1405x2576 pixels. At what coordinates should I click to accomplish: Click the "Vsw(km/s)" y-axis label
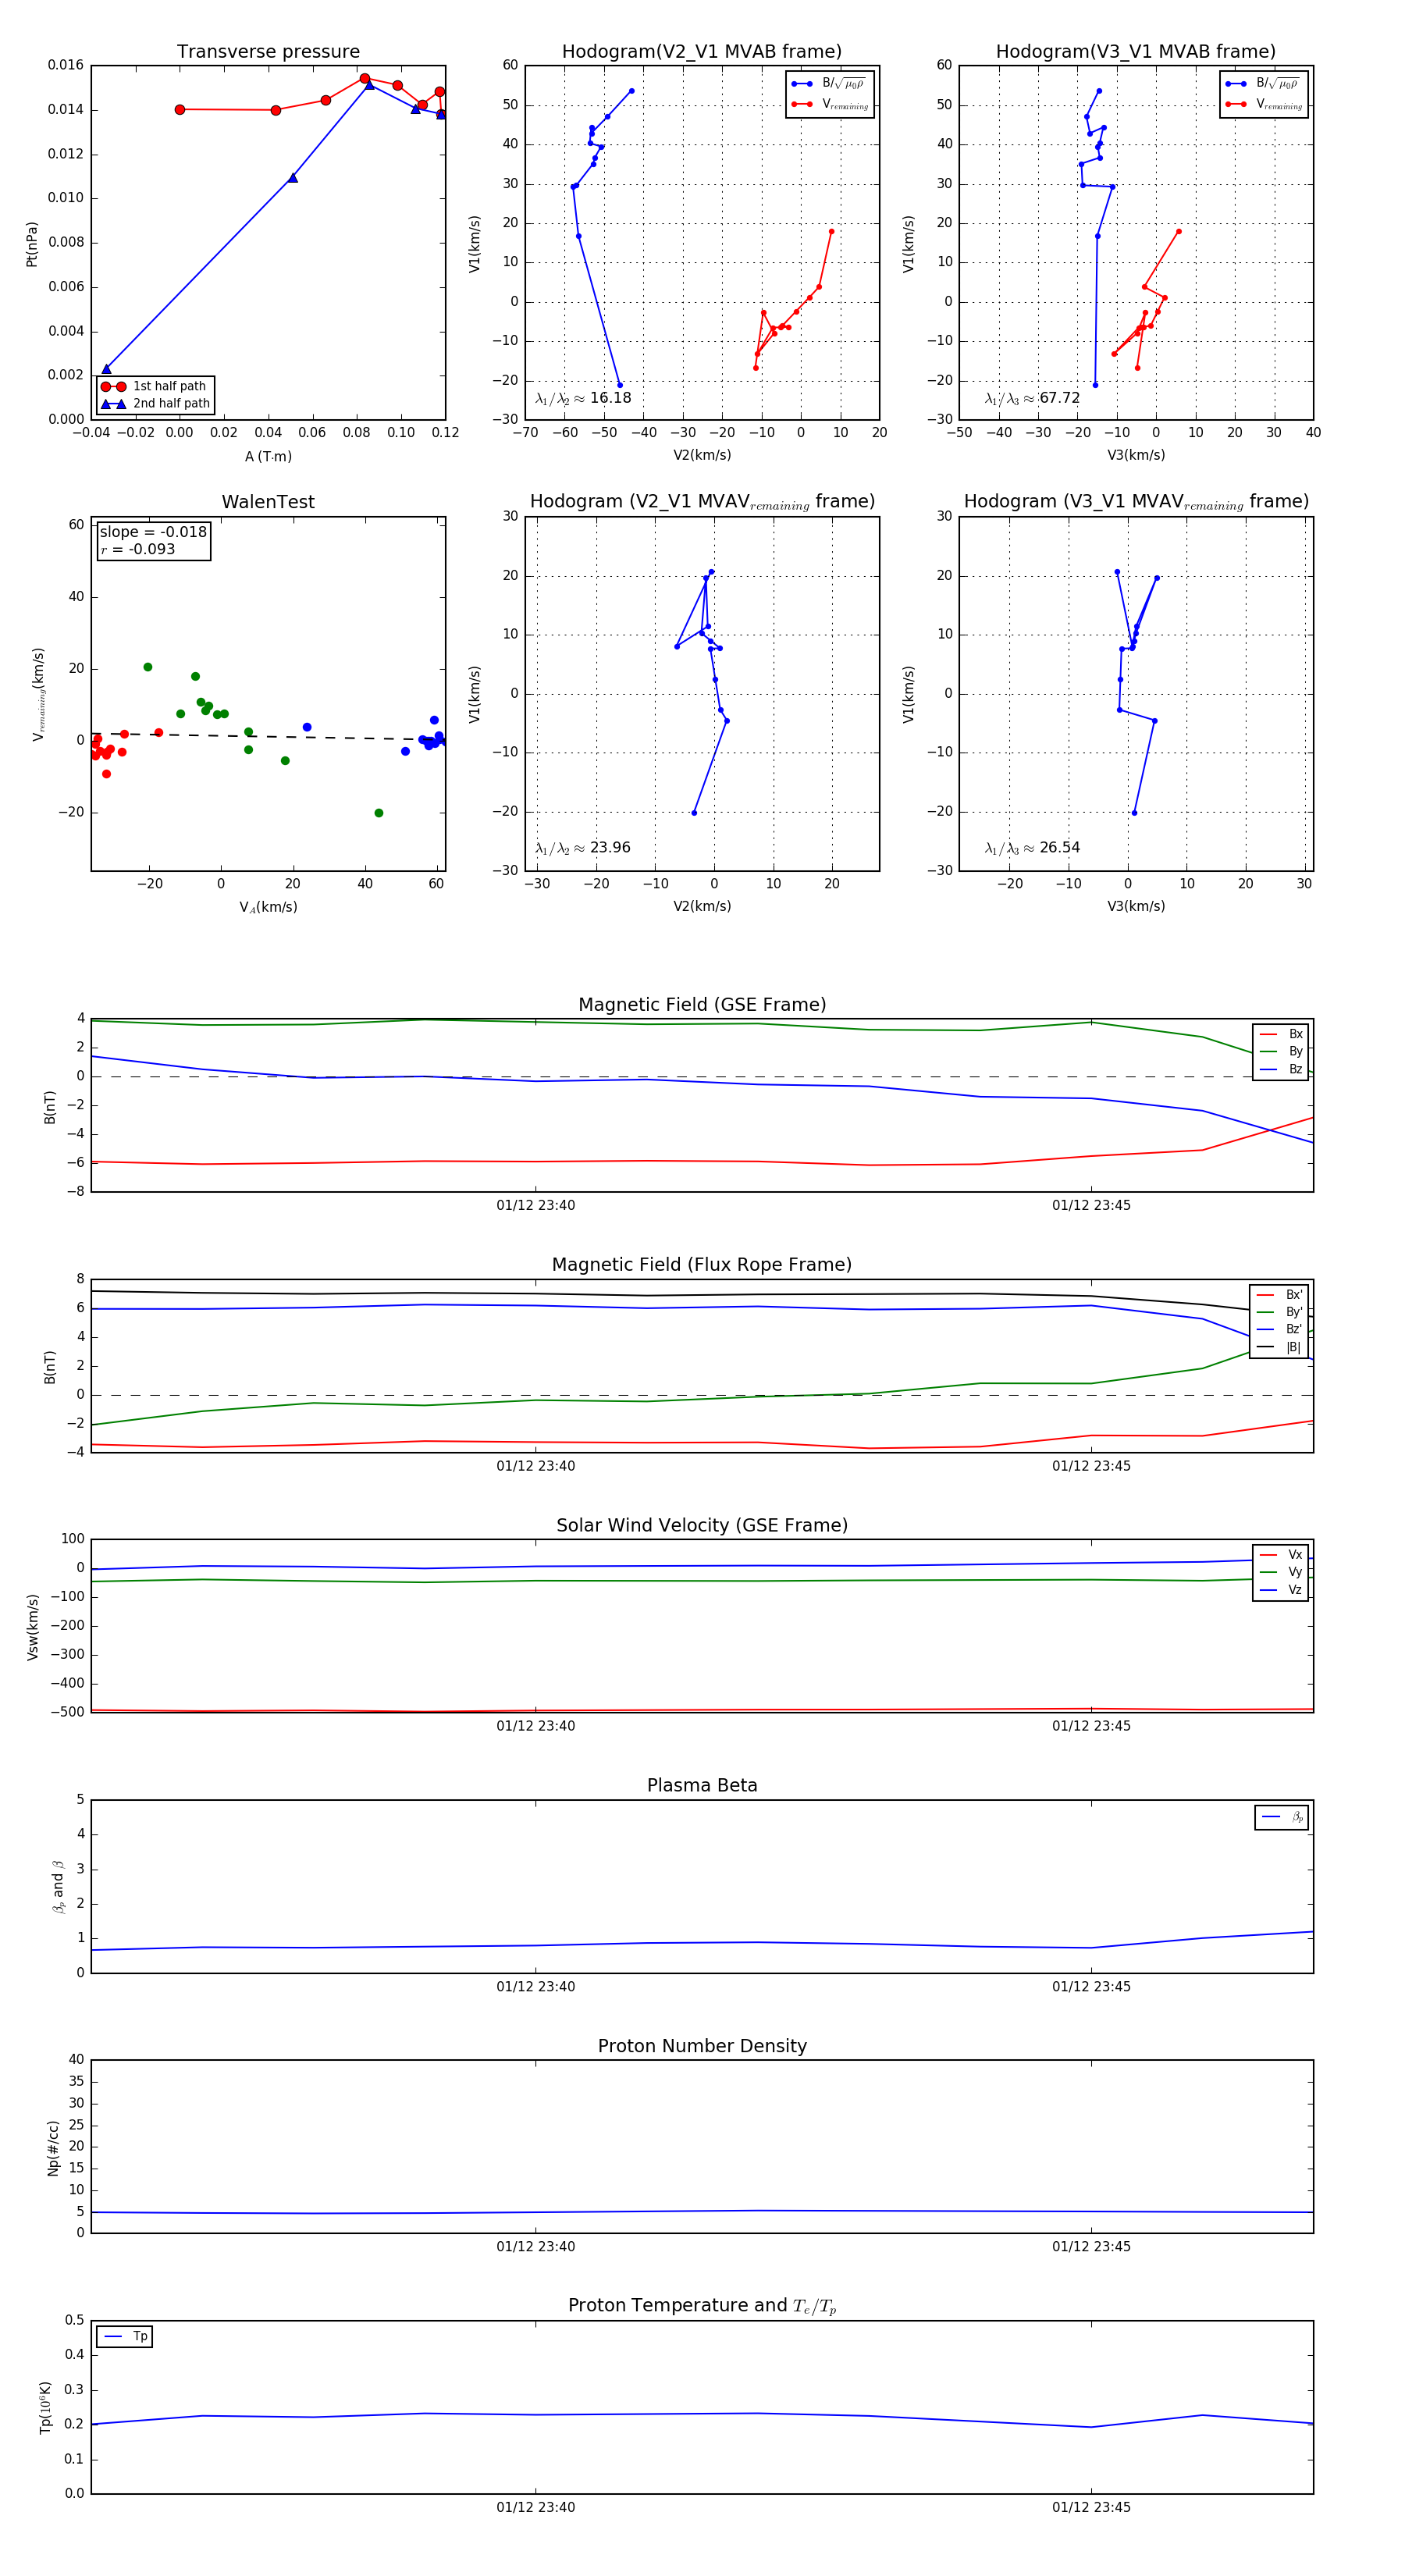point(32,1627)
